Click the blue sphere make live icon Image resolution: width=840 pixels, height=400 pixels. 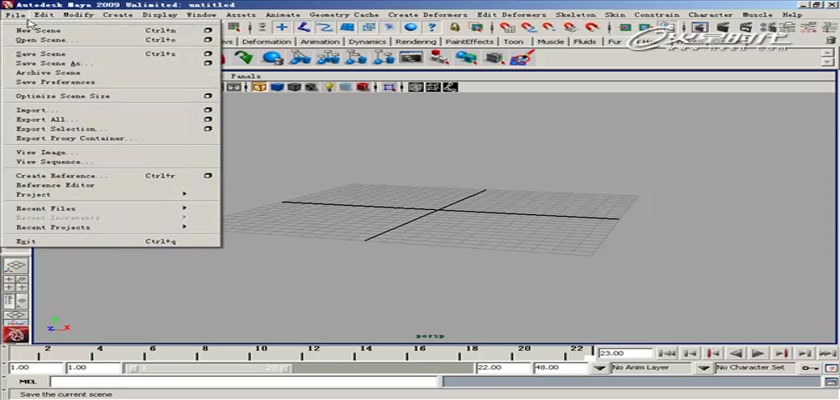(x=410, y=27)
